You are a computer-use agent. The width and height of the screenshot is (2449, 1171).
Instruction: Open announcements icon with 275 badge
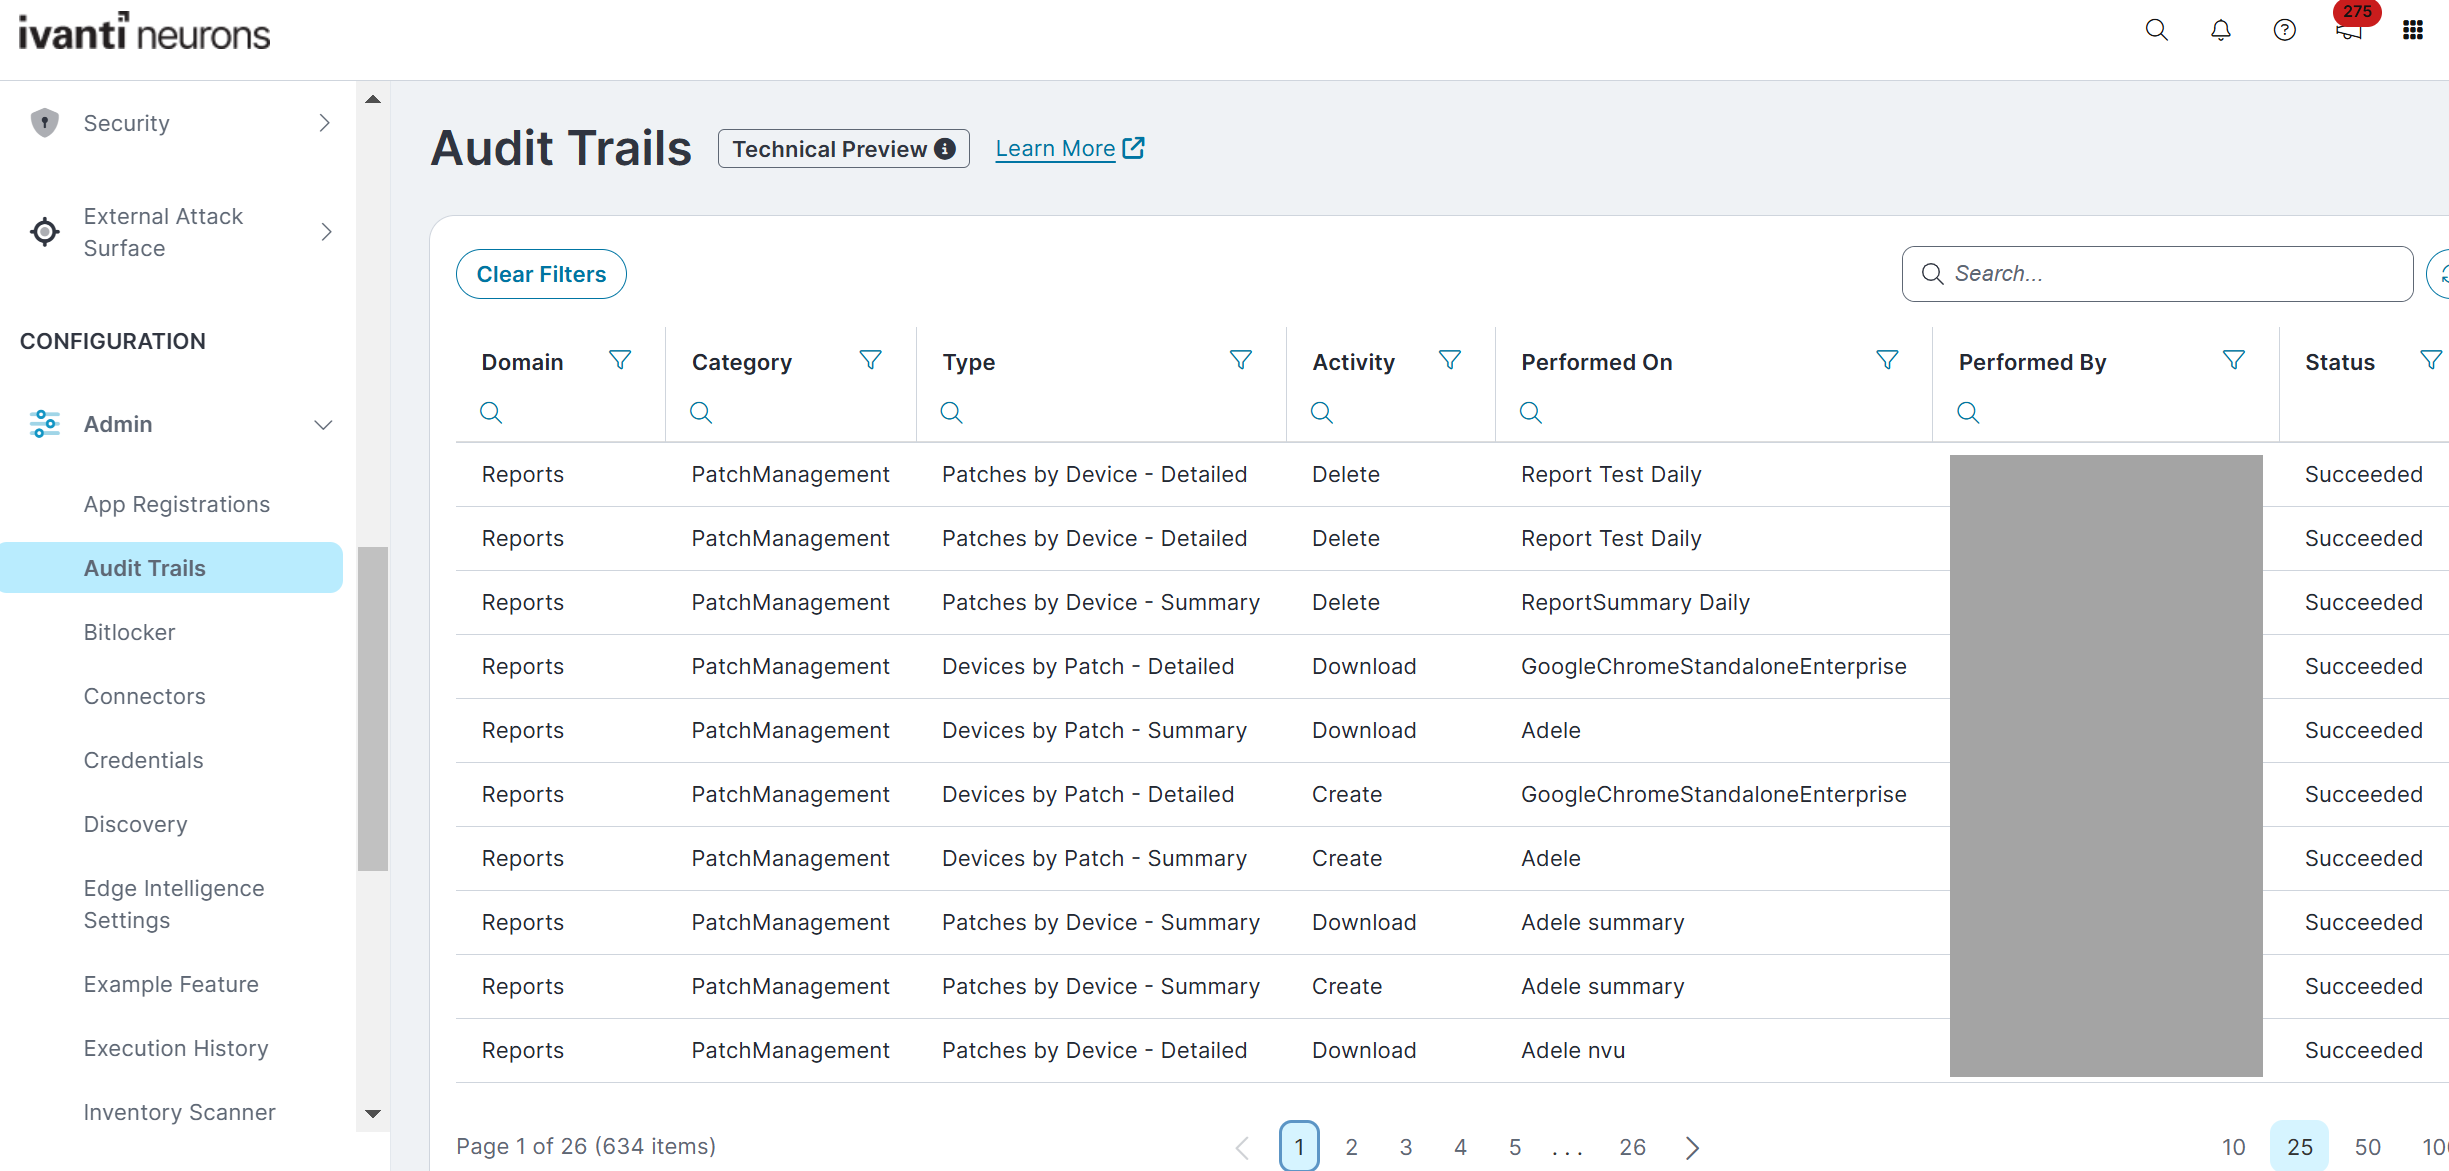coord(2349,30)
